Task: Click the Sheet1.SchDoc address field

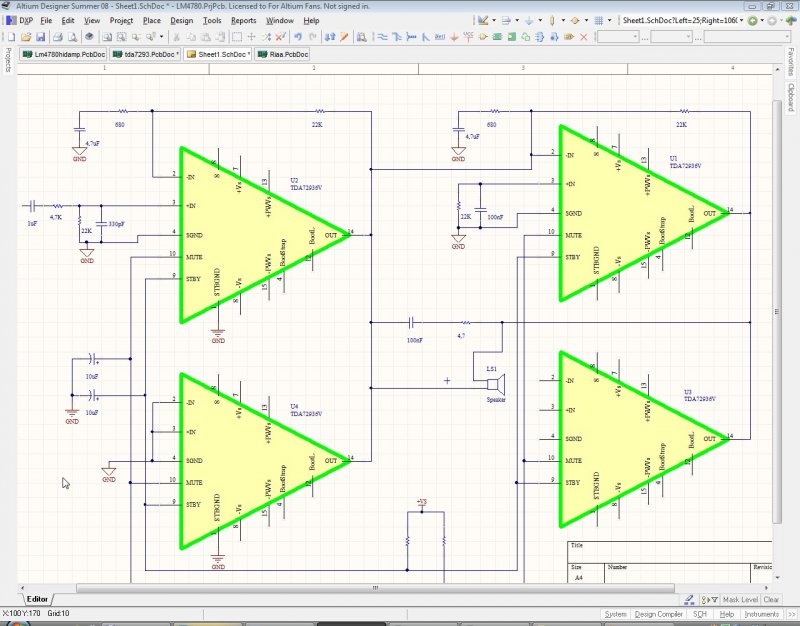Action: [x=680, y=20]
